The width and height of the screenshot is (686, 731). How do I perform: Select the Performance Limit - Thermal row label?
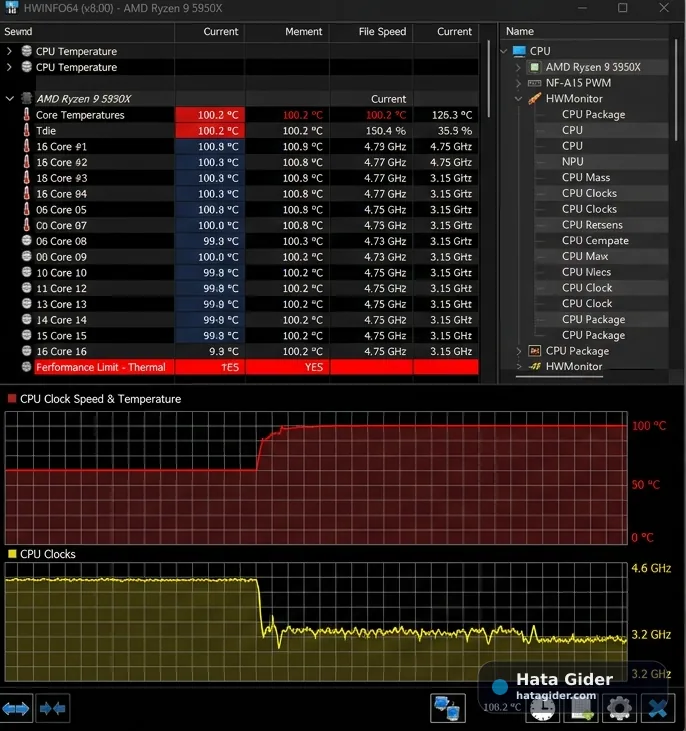[100, 367]
